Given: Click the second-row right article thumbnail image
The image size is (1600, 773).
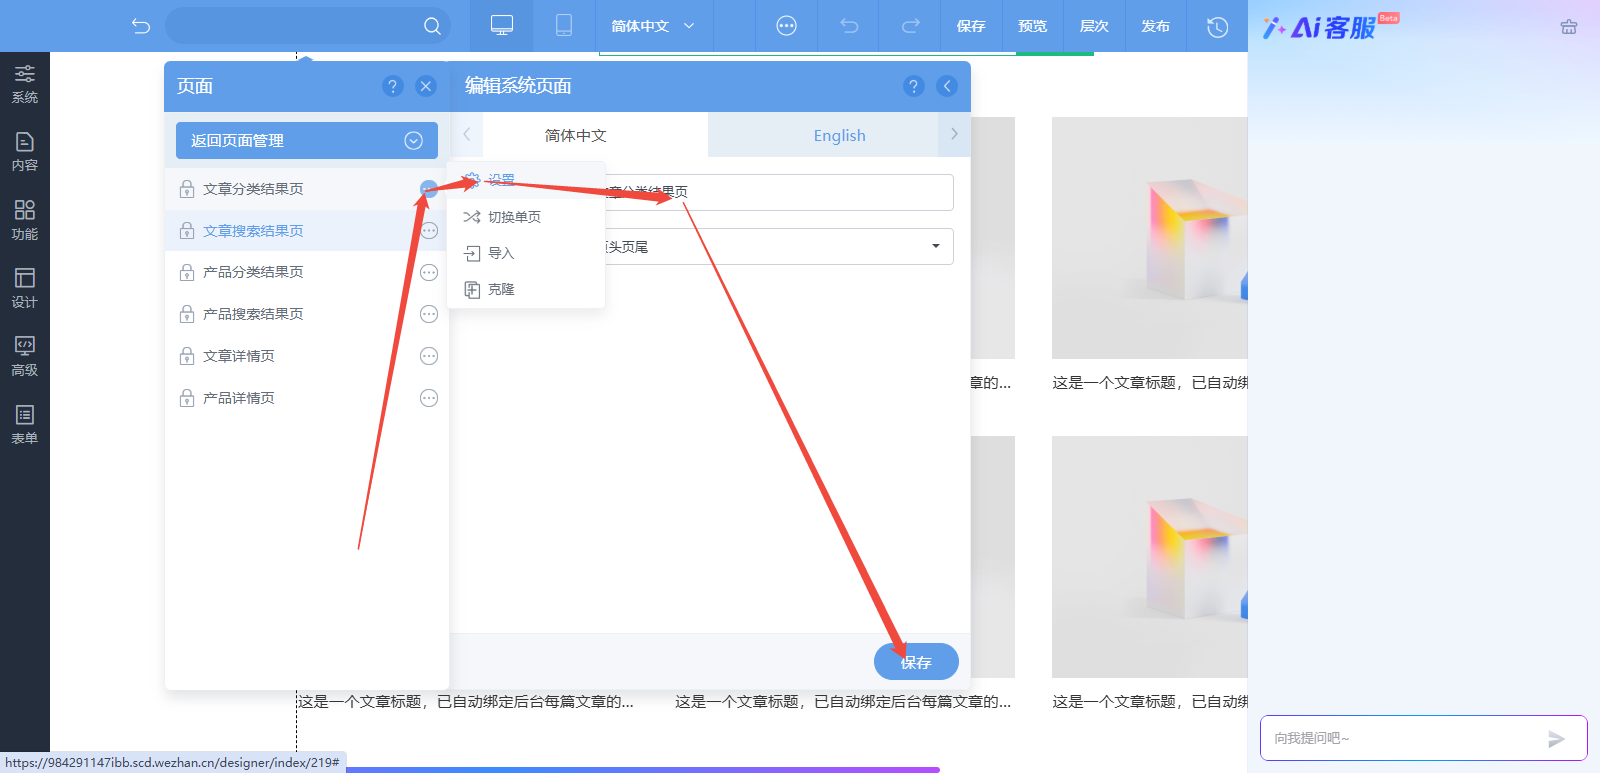Looking at the screenshot, I should click(x=1150, y=557).
